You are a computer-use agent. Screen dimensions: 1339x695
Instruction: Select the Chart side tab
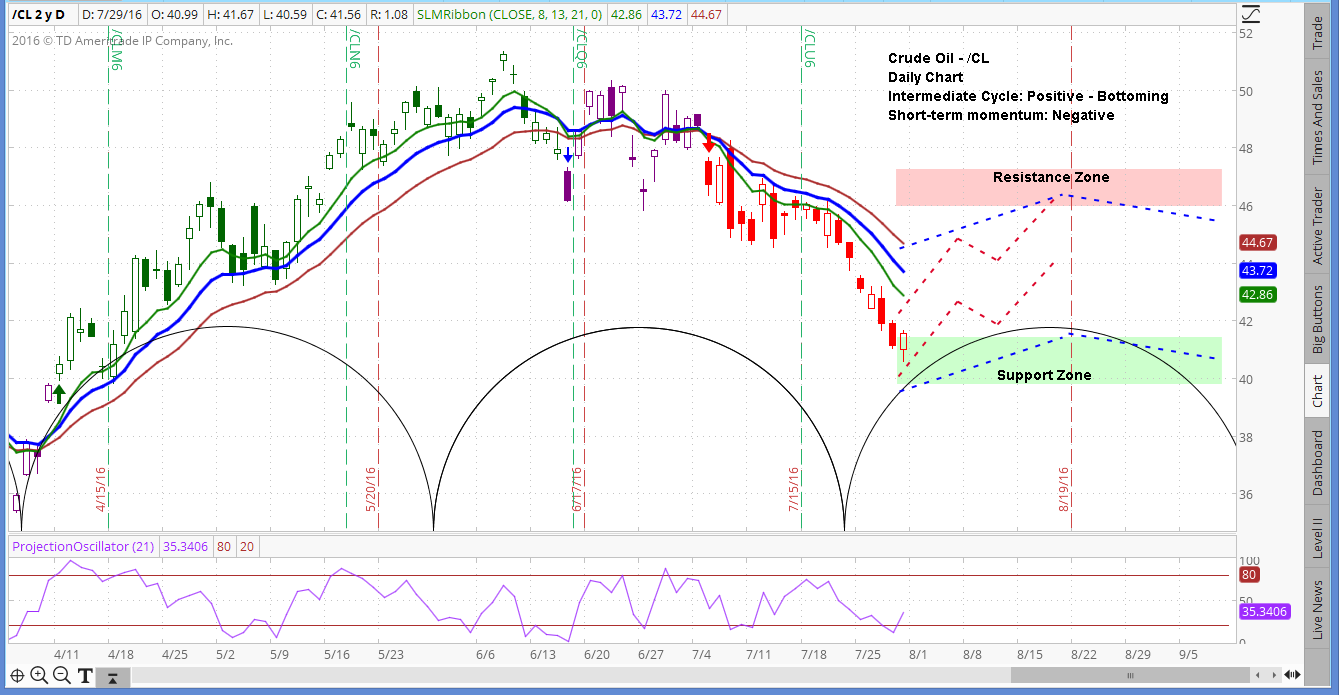tap(1318, 392)
